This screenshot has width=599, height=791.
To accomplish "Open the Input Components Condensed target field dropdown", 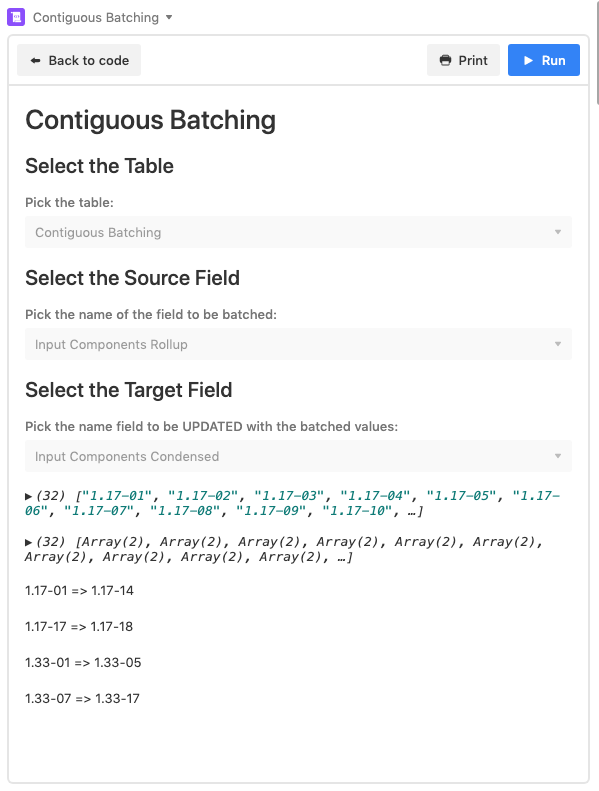I will 298,456.
